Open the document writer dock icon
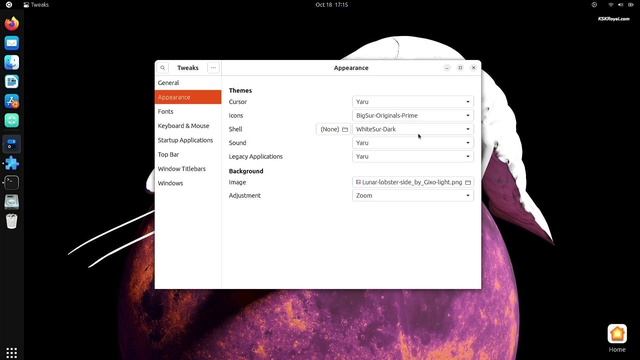The width and height of the screenshot is (640, 360). tap(12, 82)
